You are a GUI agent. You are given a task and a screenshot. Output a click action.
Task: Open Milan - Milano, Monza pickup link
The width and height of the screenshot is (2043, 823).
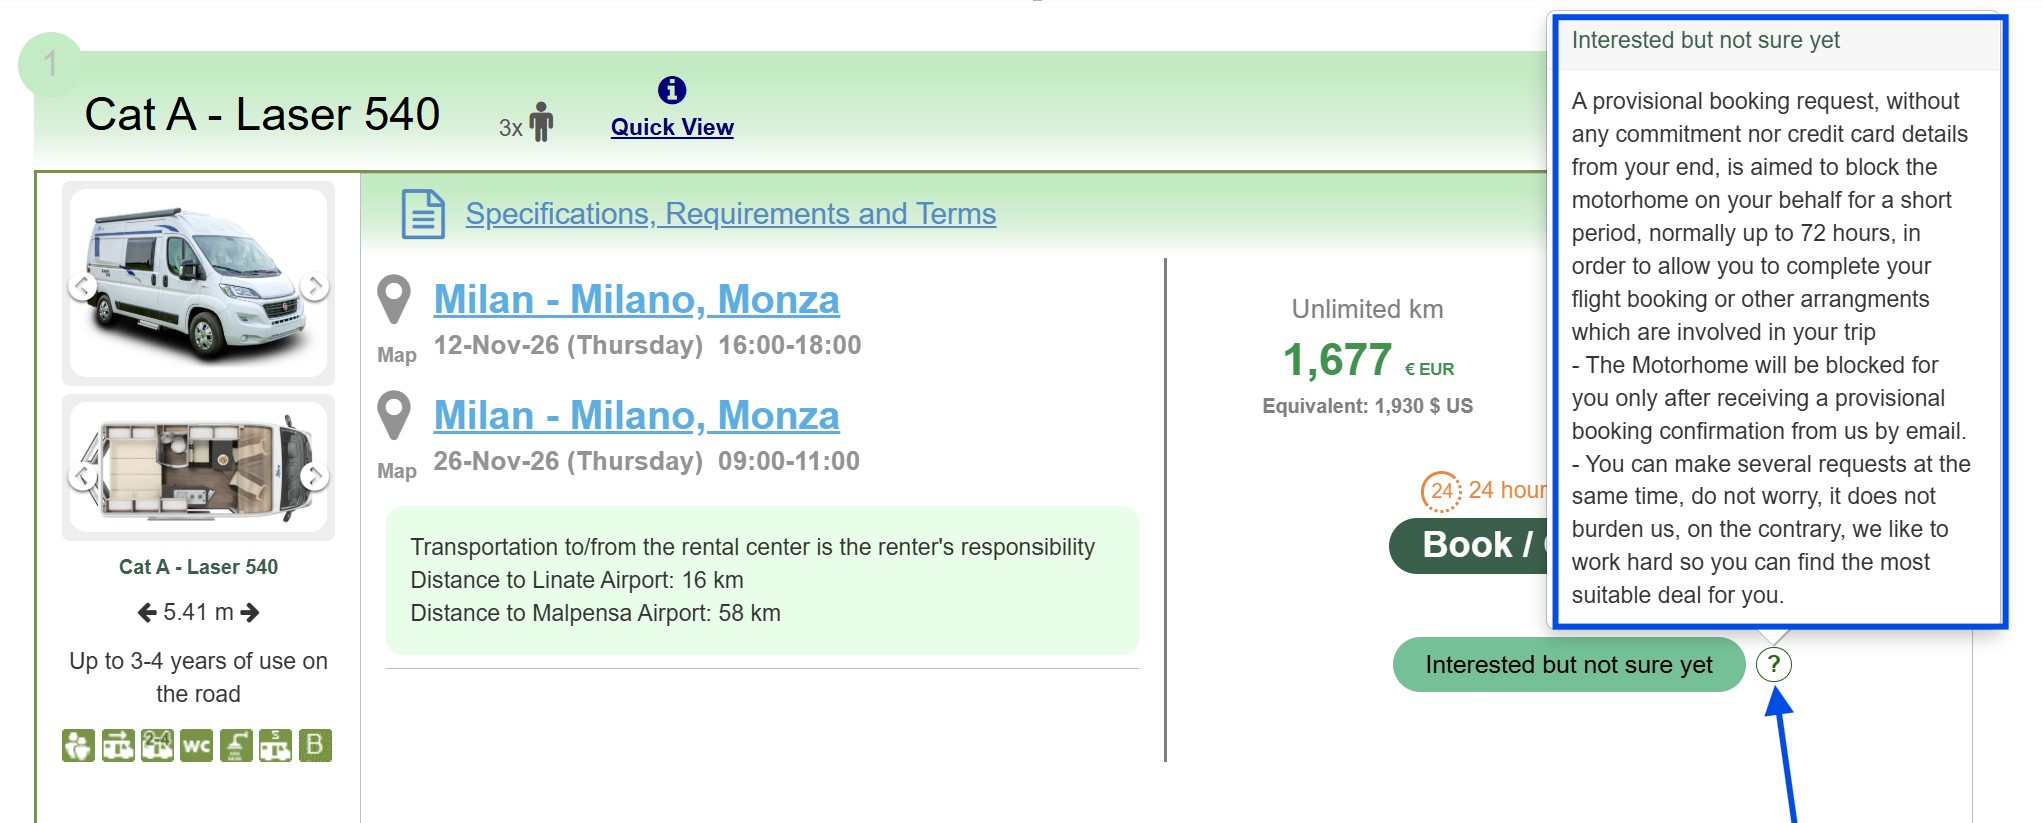636,298
